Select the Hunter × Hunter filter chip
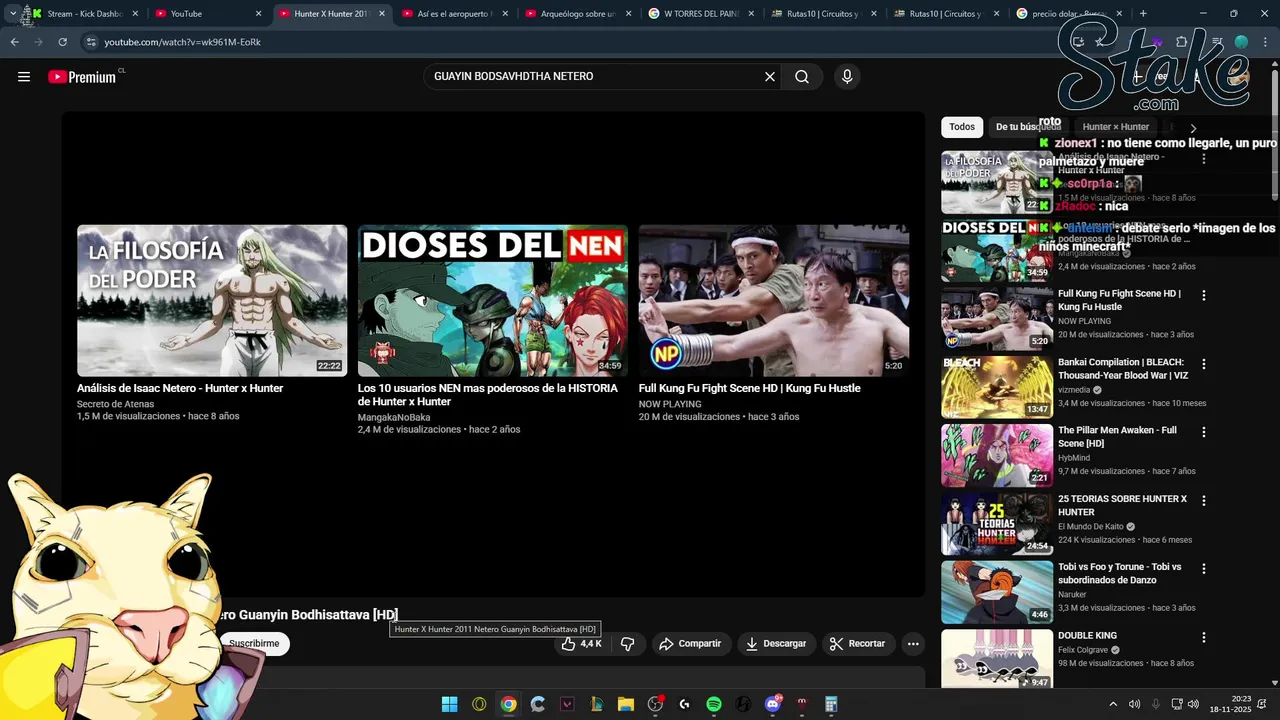Image resolution: width=1280 pixels, height=720 pixels. [x=1115, y=127]
